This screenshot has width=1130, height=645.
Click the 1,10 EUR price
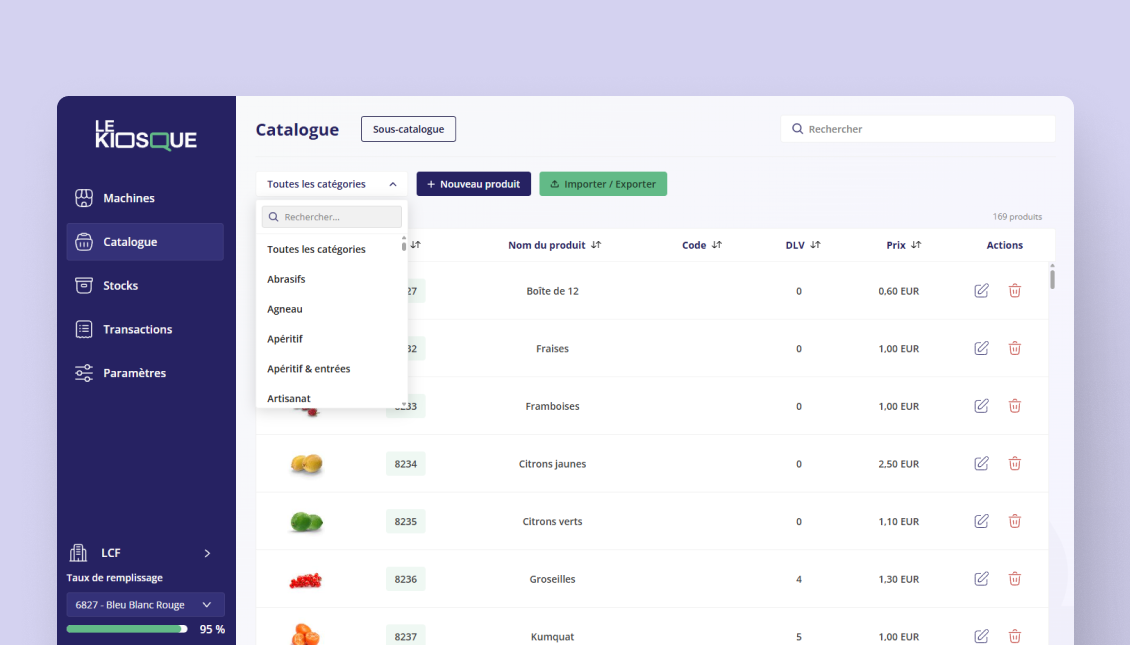(x=899, y=521)
